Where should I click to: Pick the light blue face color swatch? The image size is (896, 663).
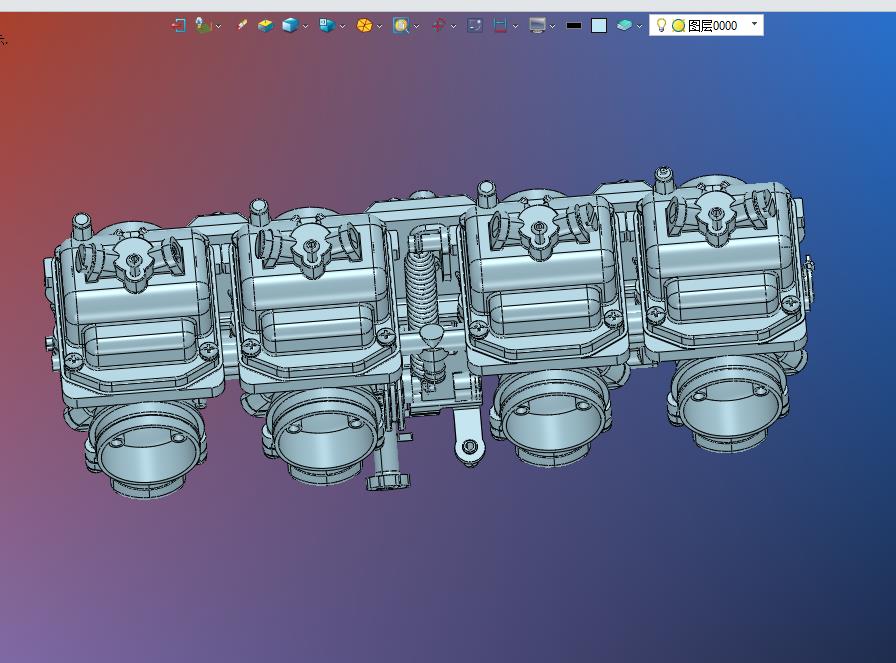click(599, 25)
